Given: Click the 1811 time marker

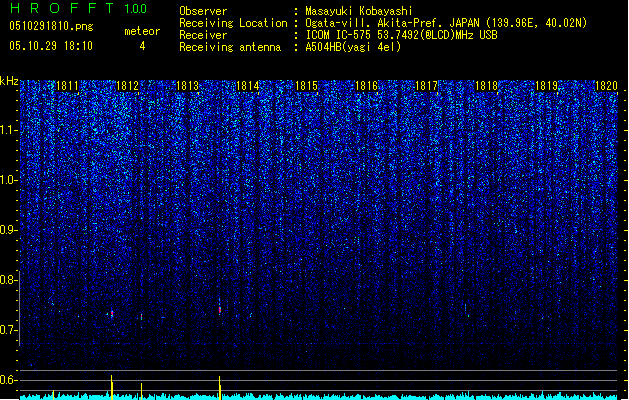Looking at the screenshot, I should (x=67, y=86).
